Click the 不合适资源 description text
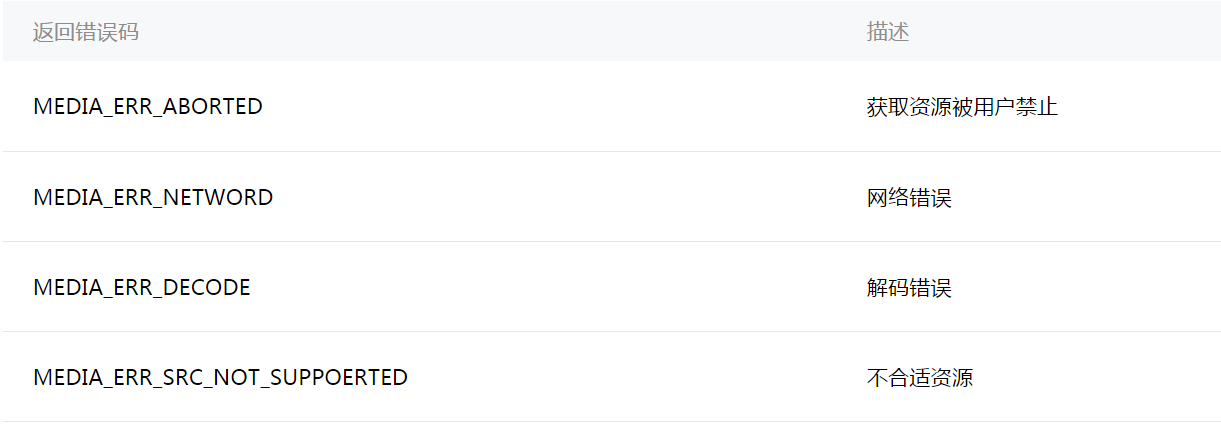 point(919,378)
